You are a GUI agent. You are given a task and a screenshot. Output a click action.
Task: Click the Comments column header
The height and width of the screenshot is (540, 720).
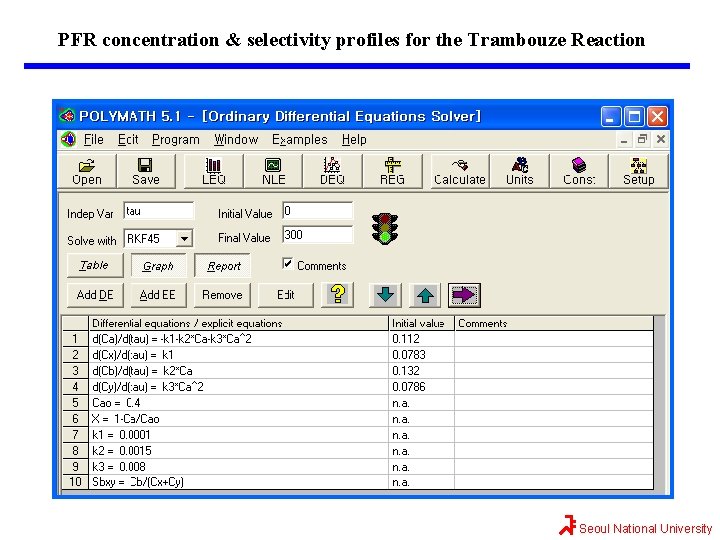pyautogui.click(x=554, y=323)
